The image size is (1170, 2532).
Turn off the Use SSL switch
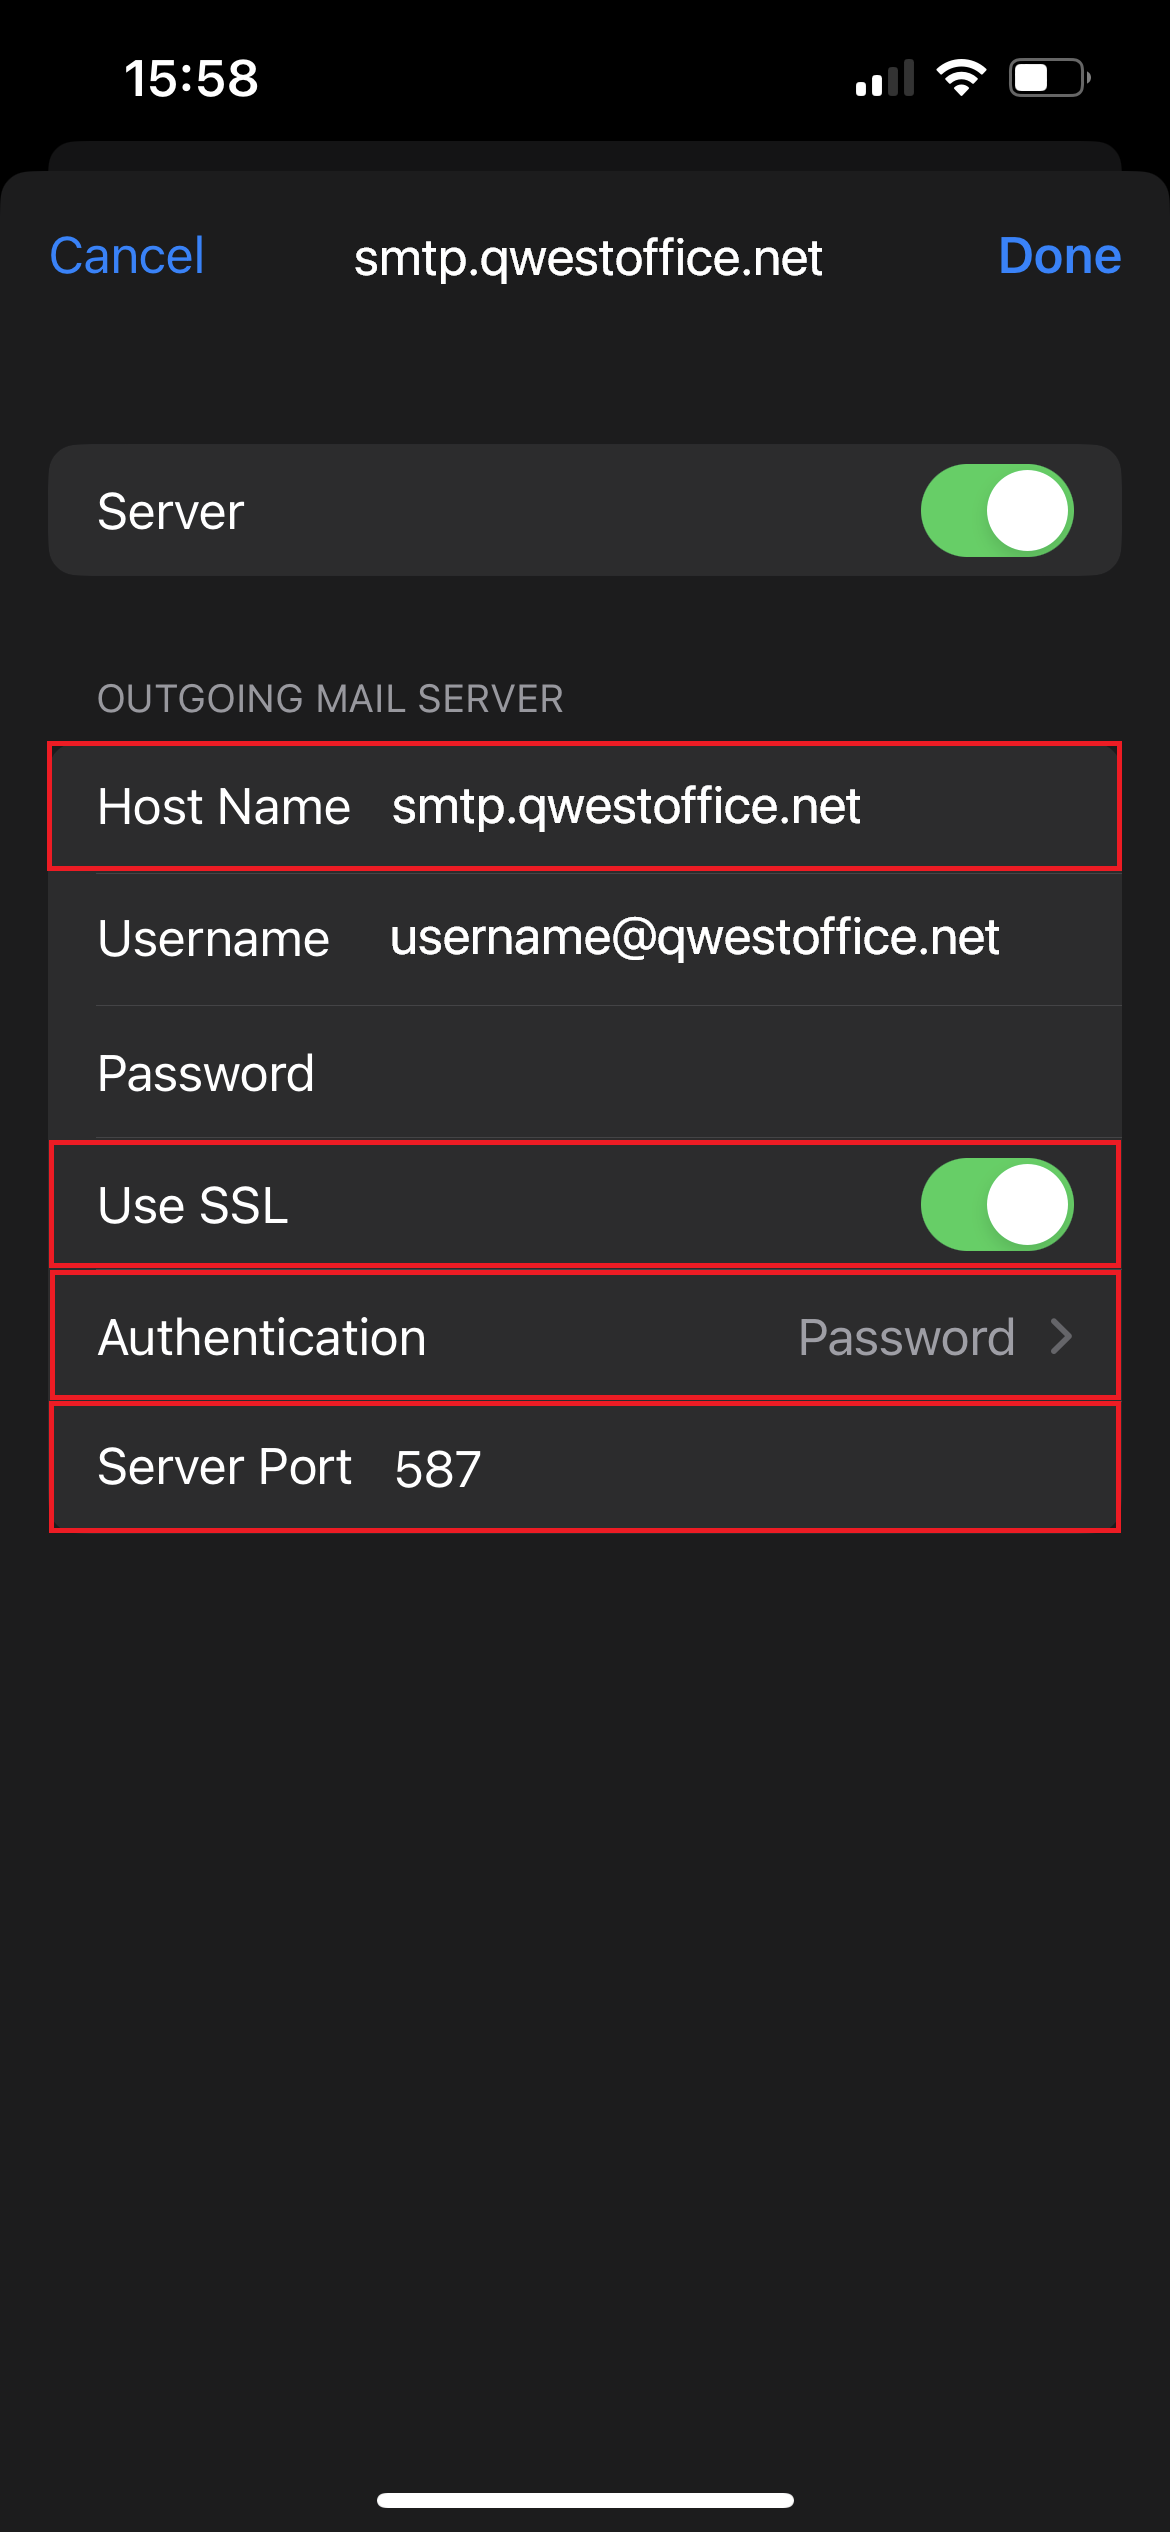[x=996, y=1204]
